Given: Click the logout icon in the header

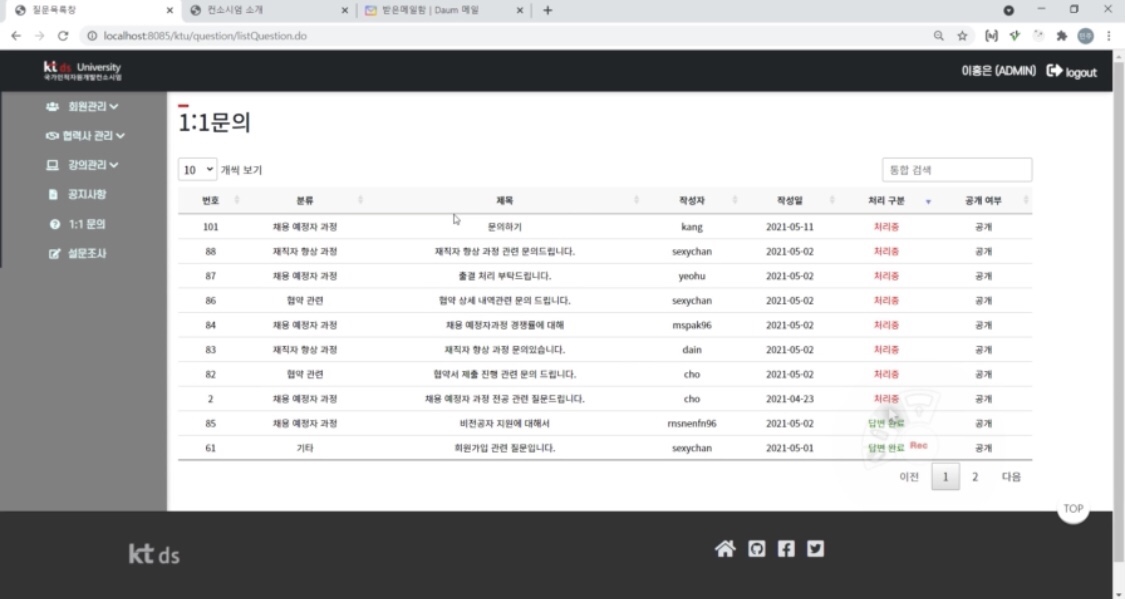Looking at the screenshot, I should [x=1054, y=70].
